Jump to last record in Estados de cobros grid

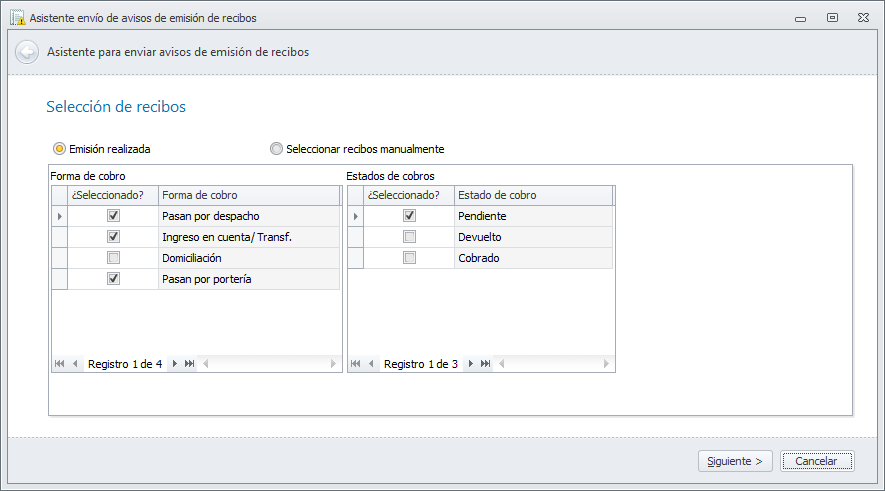[486, 364]
